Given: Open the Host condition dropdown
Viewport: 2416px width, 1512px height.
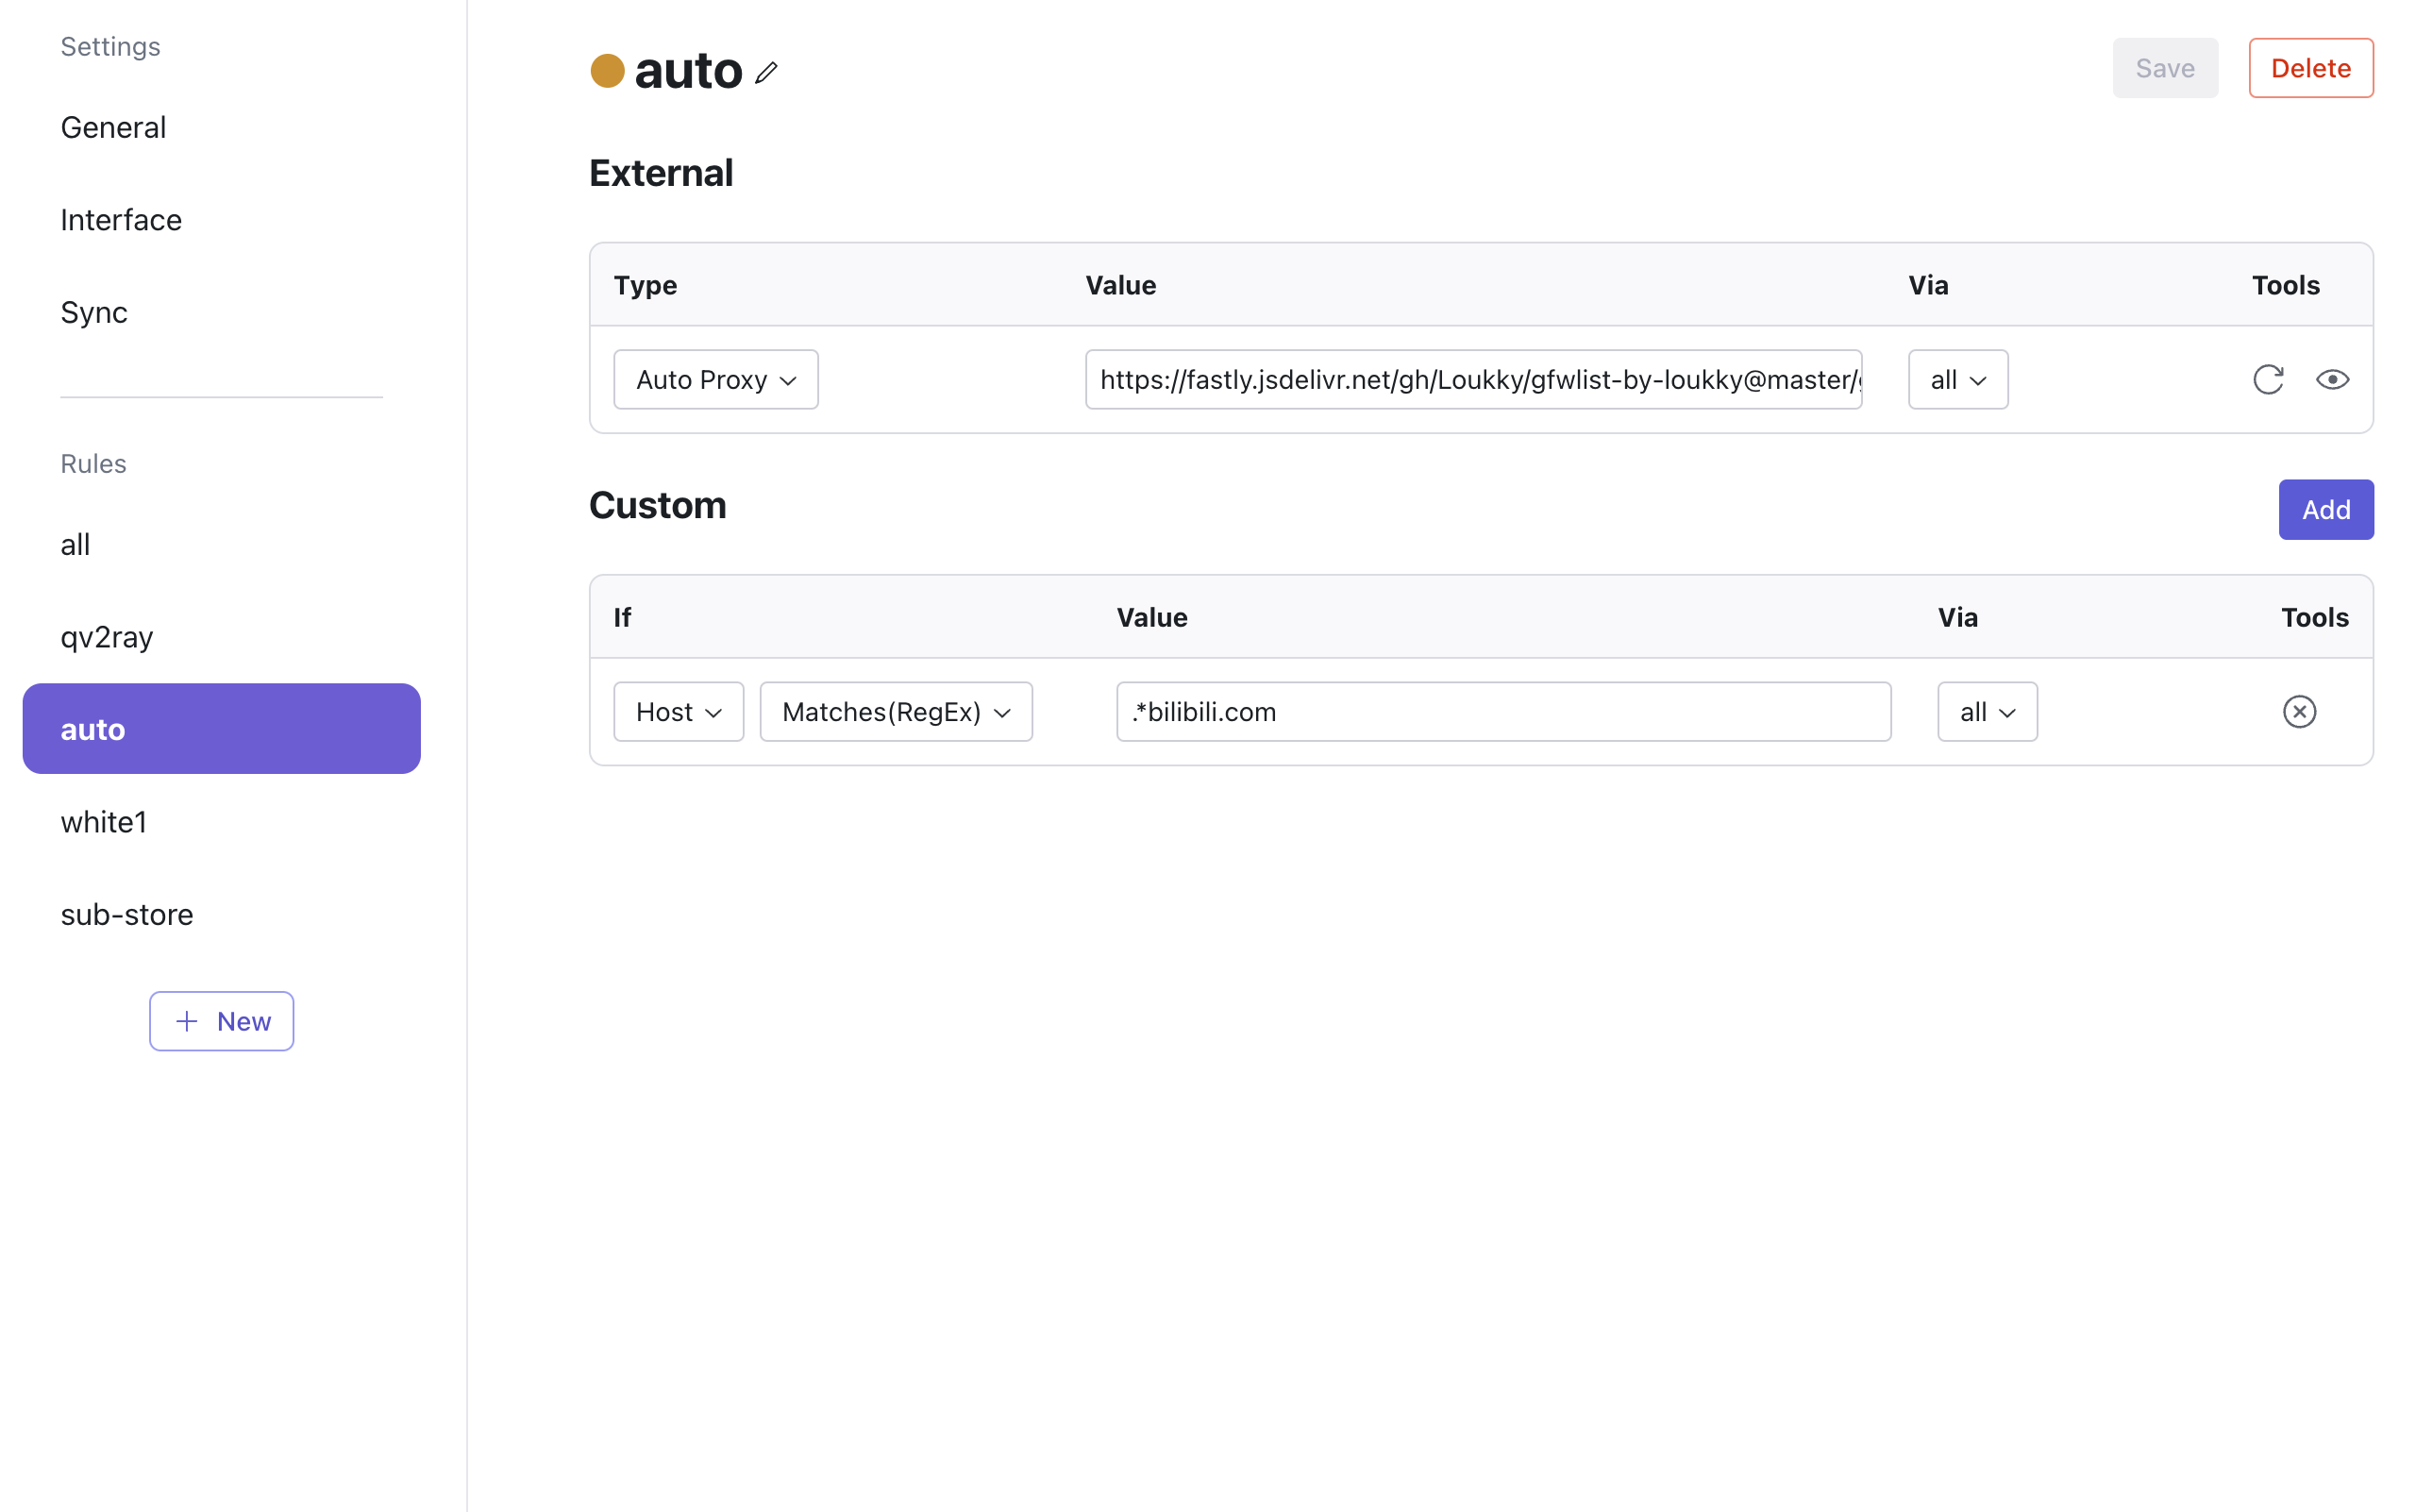Looking at the screenshot, I should pyautogui.click(x=678, y=711).
